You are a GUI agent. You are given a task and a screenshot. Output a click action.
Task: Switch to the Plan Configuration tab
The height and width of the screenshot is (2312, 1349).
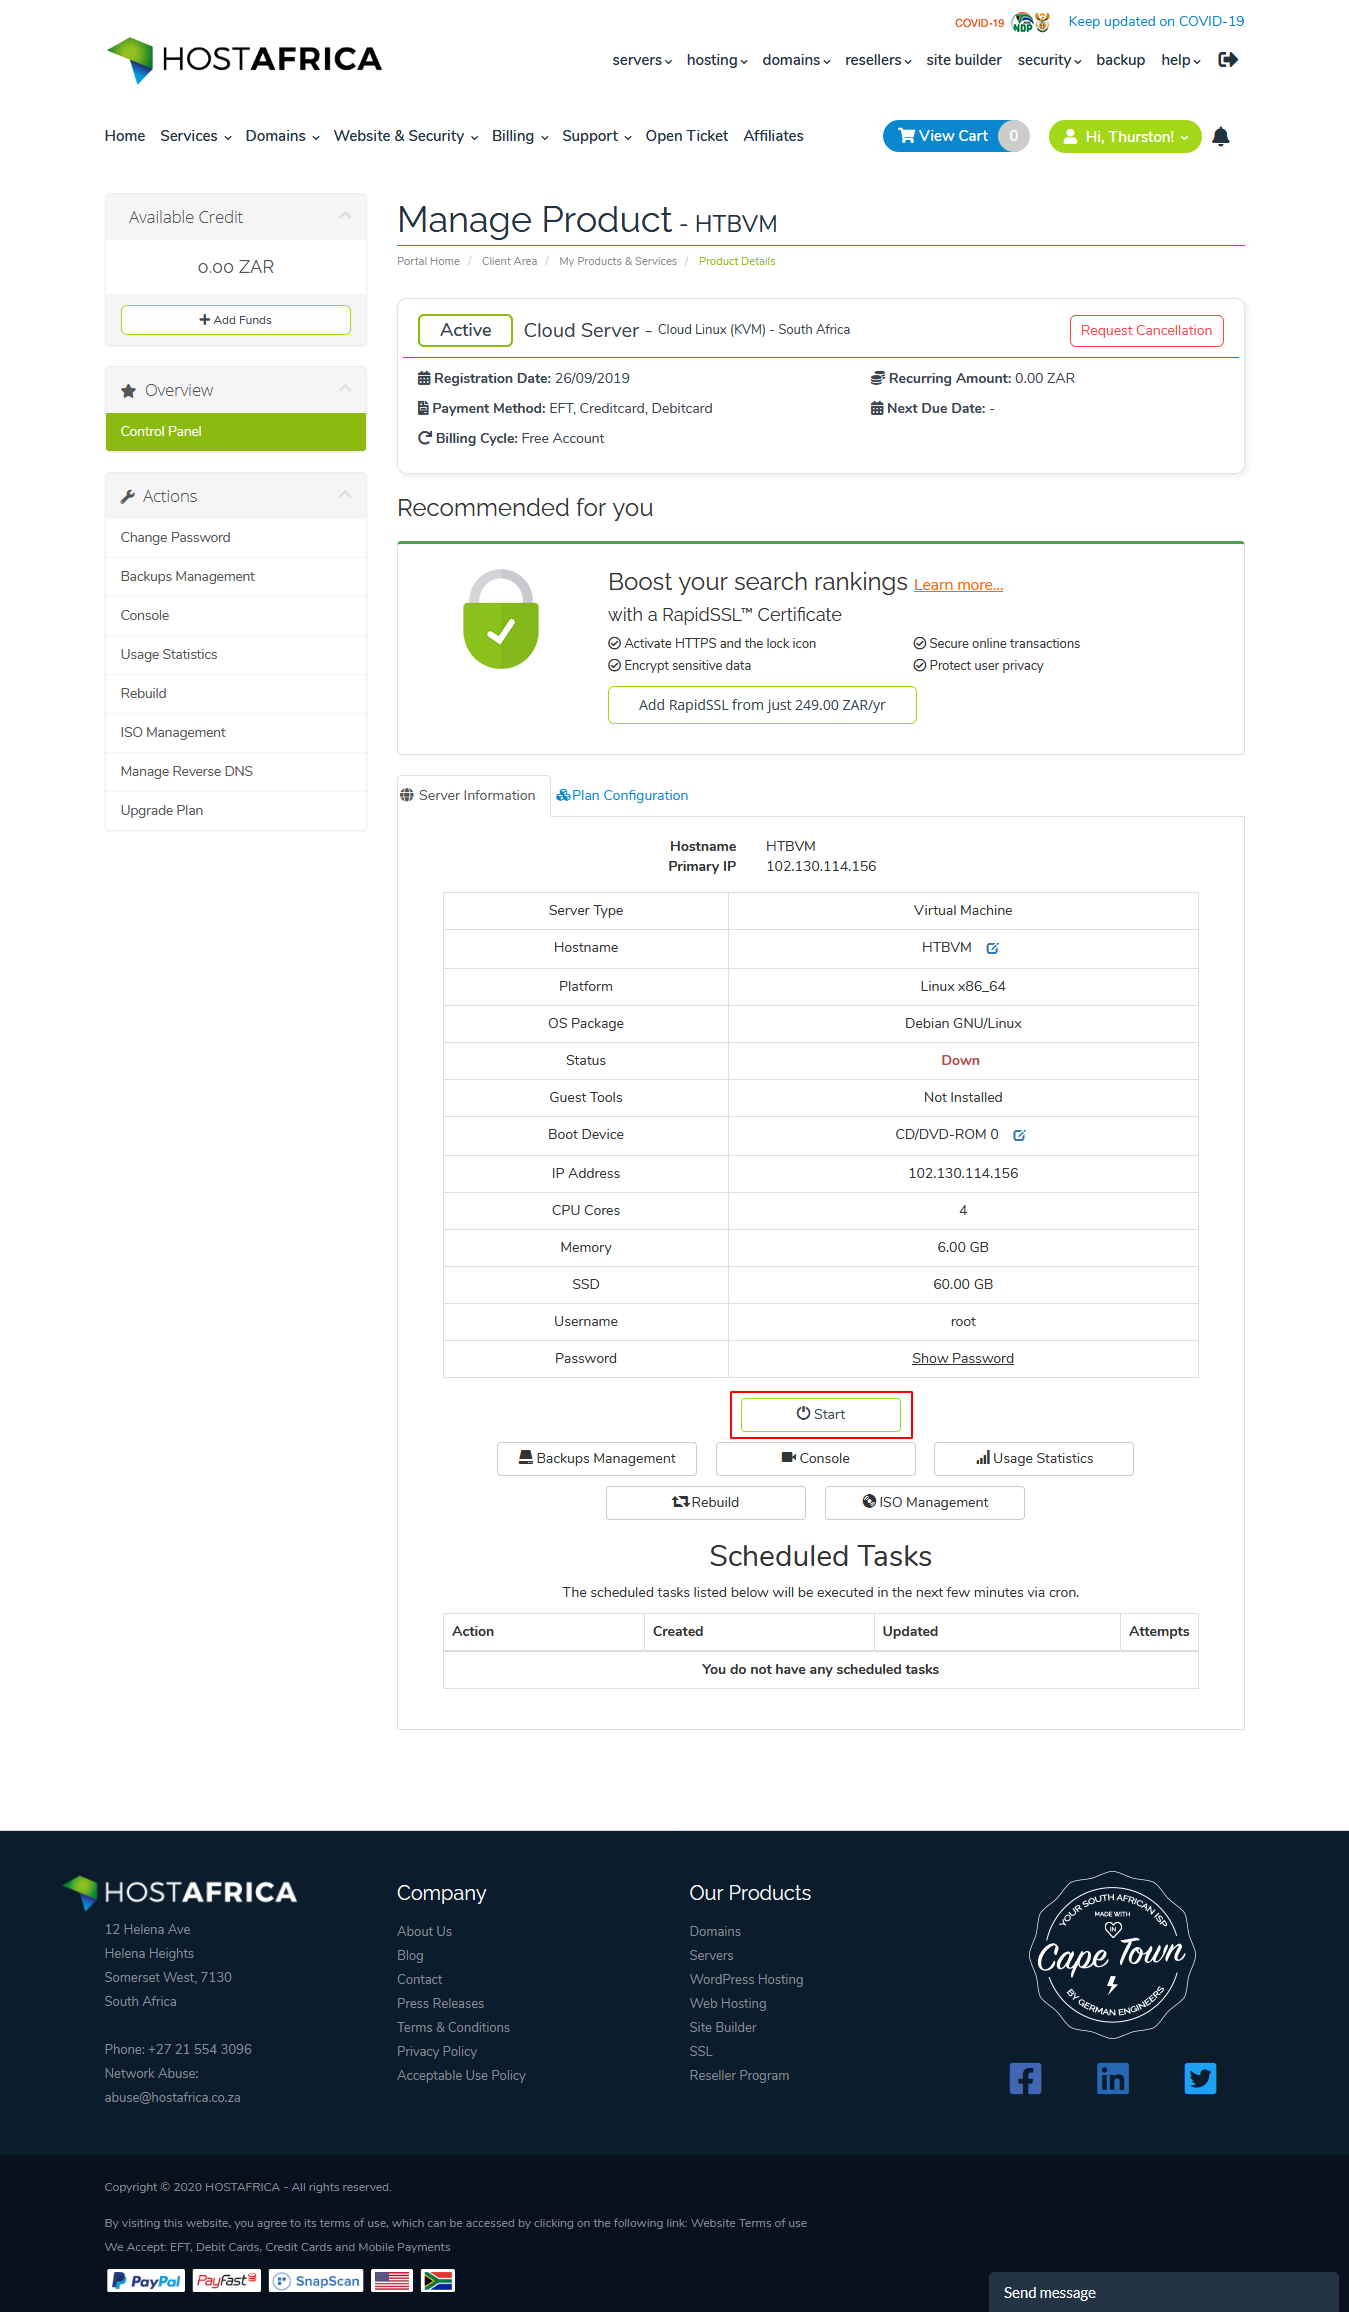click(x=622, y=796)
